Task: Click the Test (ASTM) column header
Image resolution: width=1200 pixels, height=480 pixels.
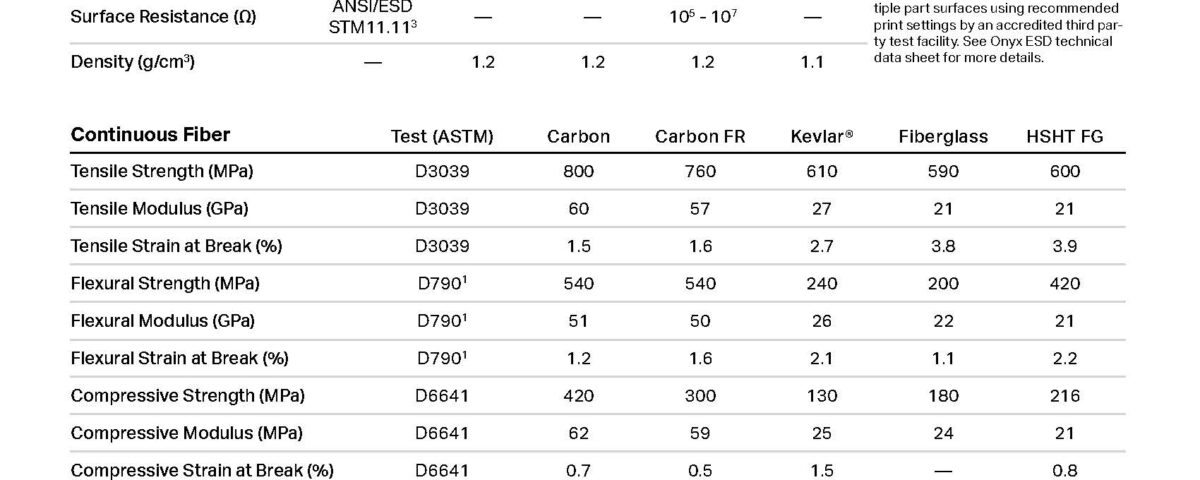Action: point(442,137)
